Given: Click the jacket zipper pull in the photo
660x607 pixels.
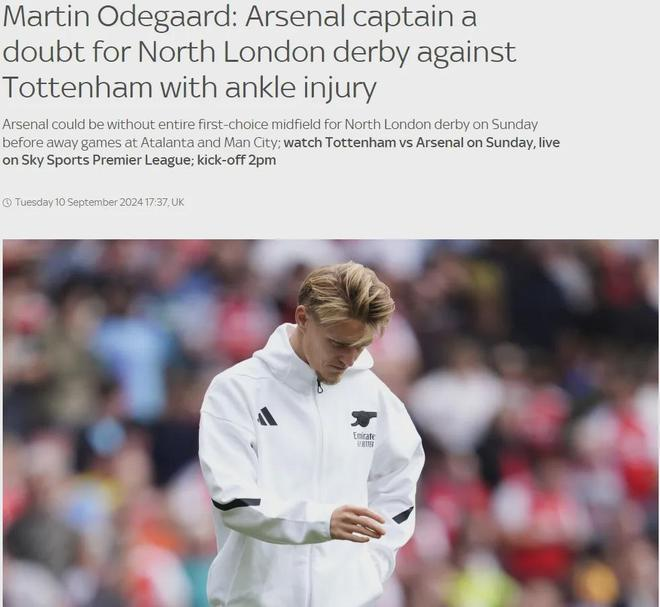Looking at the screenshot, I should [x=319, y=386].
